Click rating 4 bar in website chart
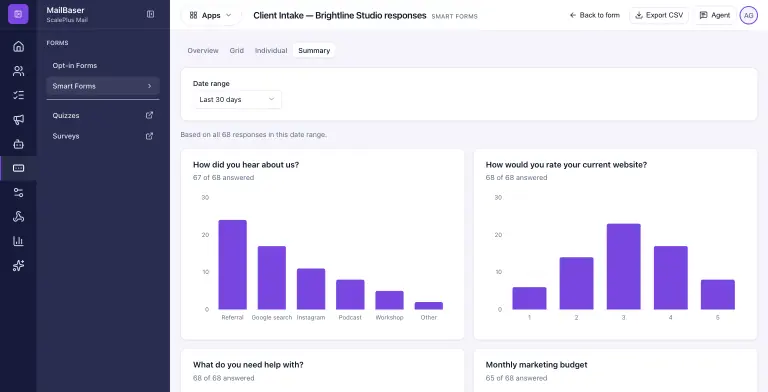The image size is (768, 392). point(671,277)
